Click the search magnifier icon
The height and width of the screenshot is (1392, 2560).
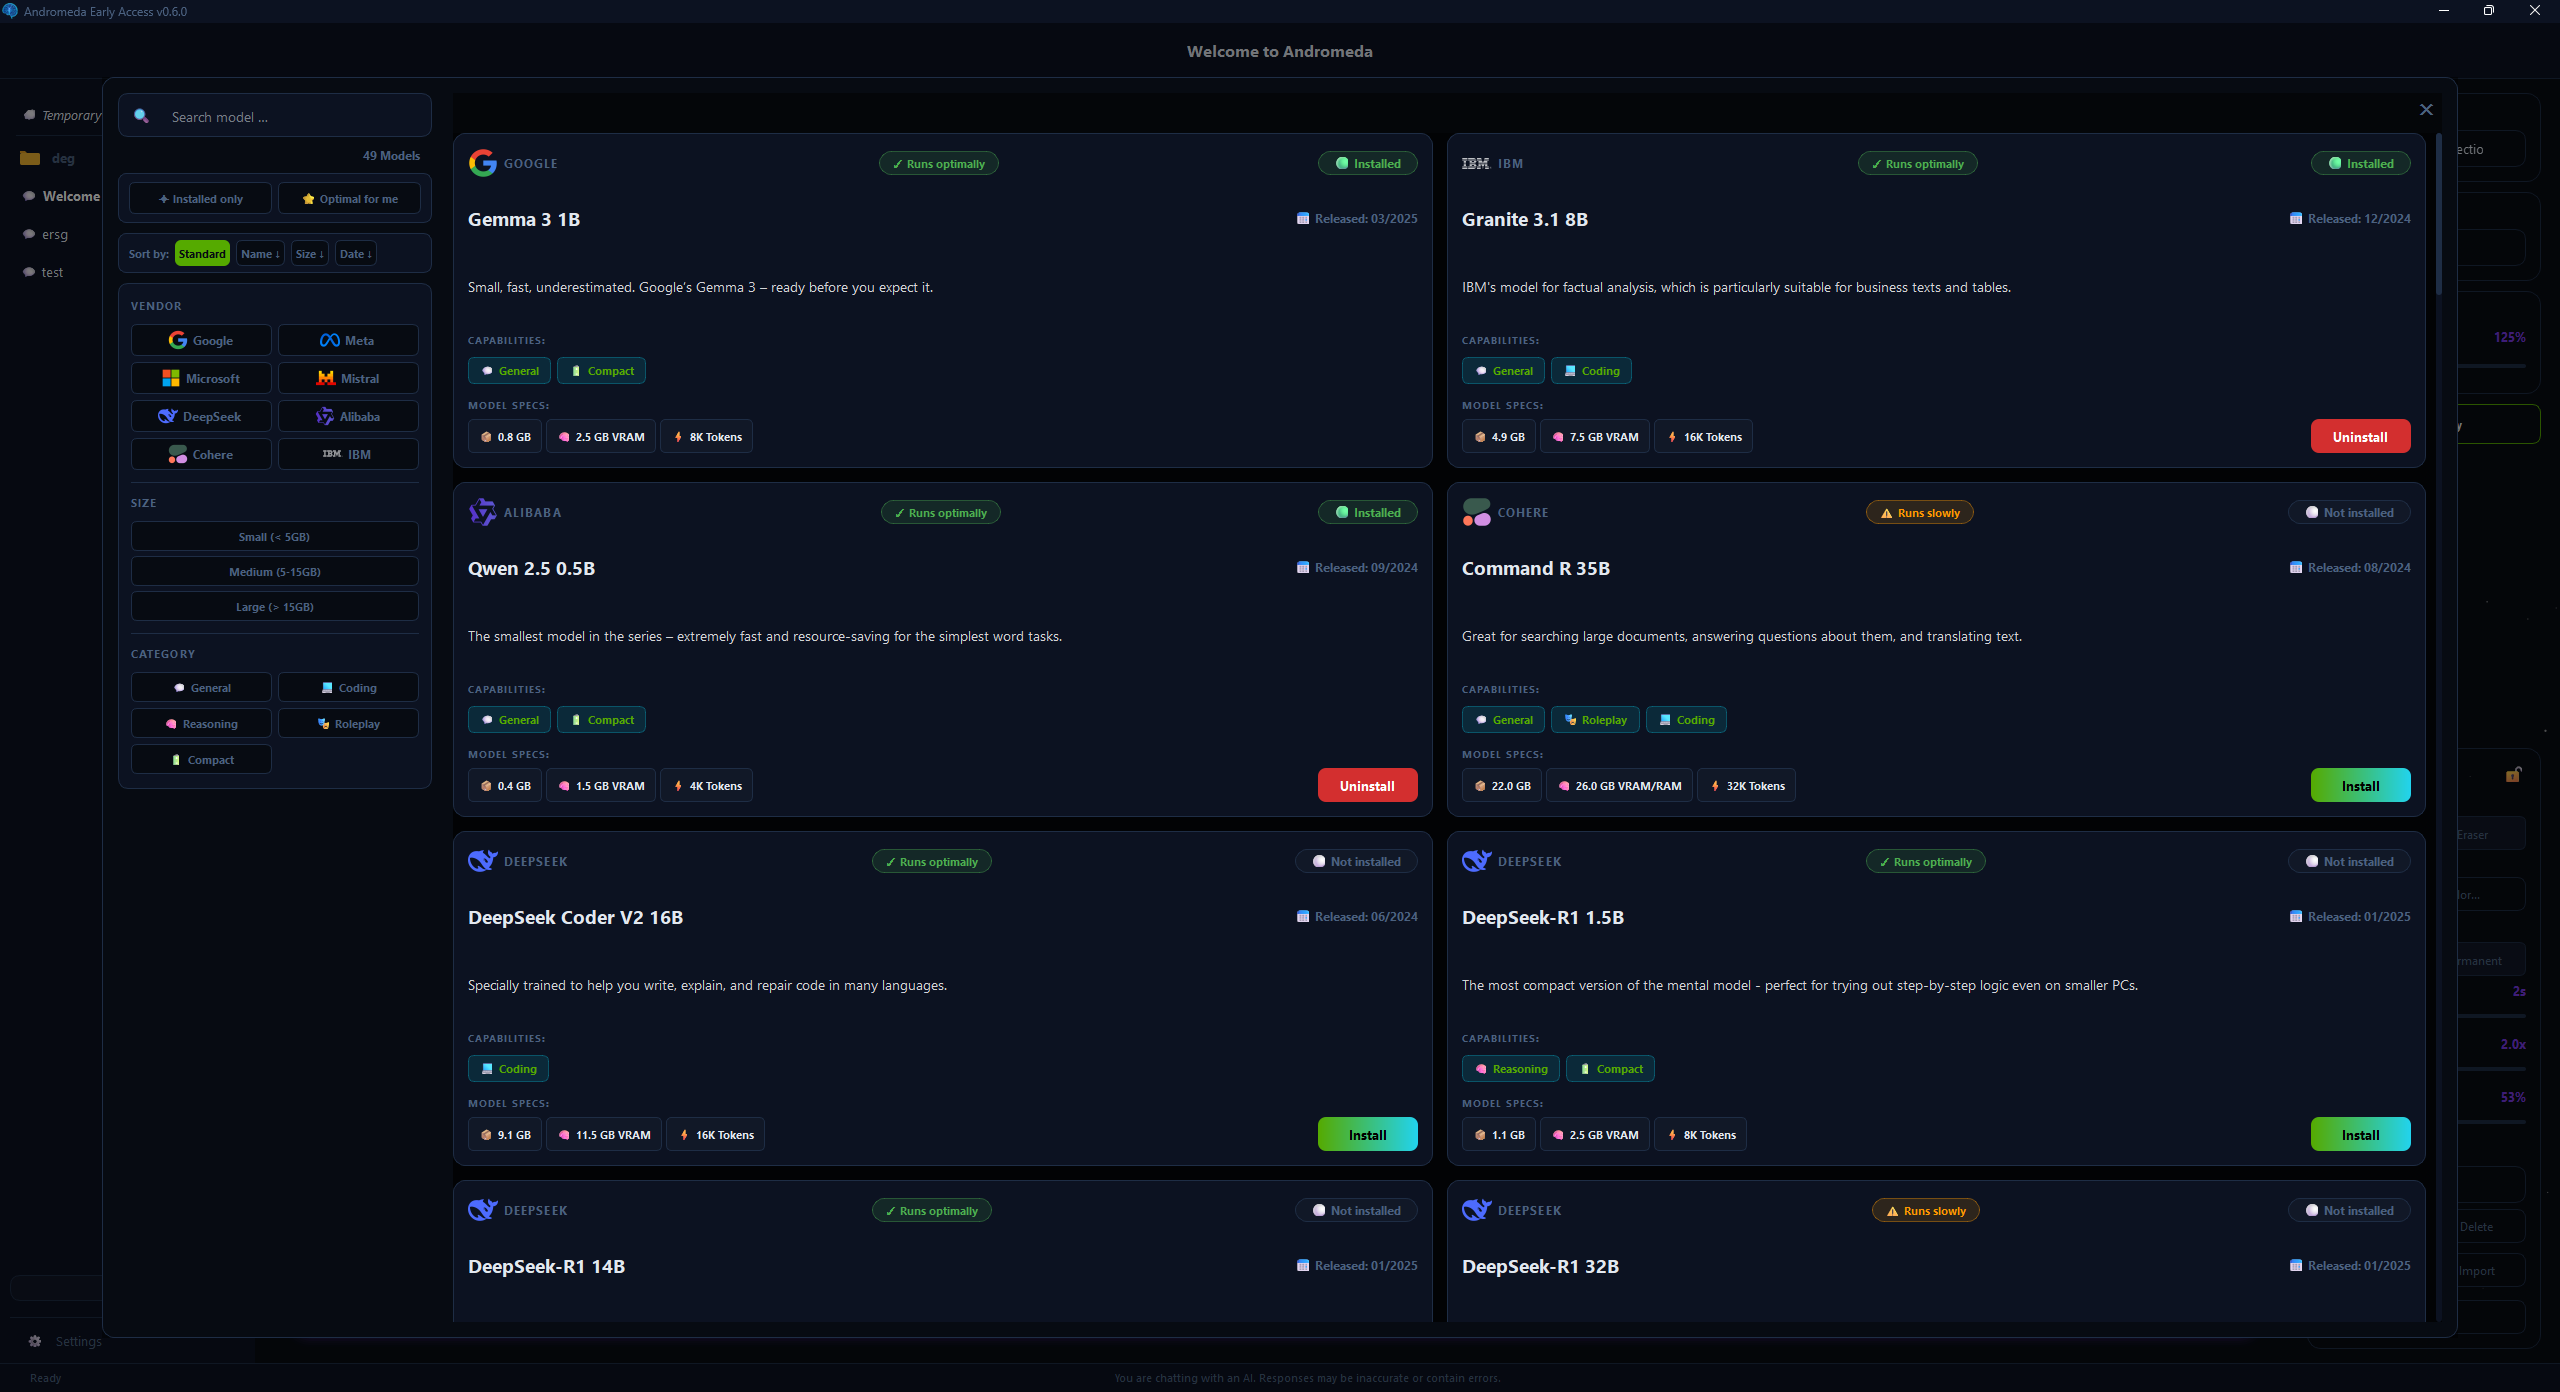pos(142,116)
